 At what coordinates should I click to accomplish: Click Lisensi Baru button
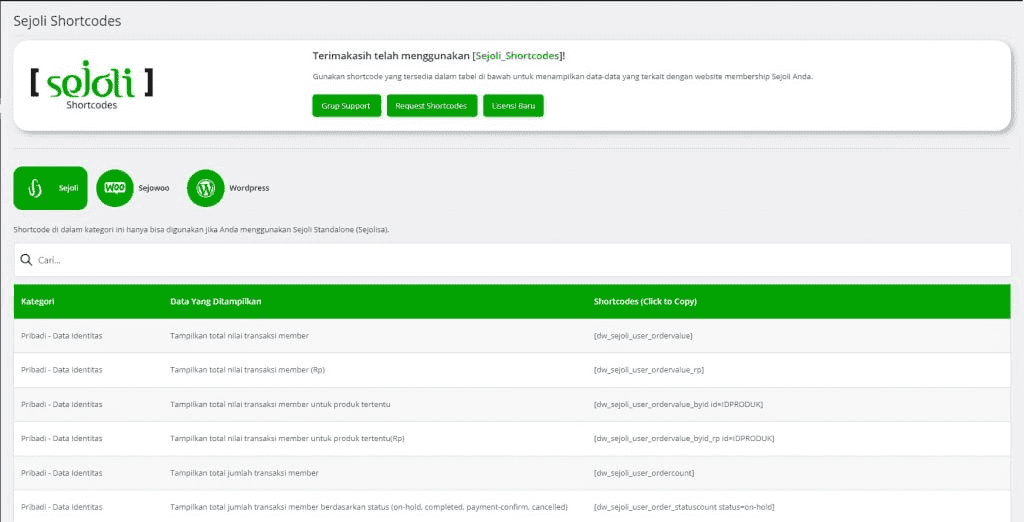coord(513,106)
